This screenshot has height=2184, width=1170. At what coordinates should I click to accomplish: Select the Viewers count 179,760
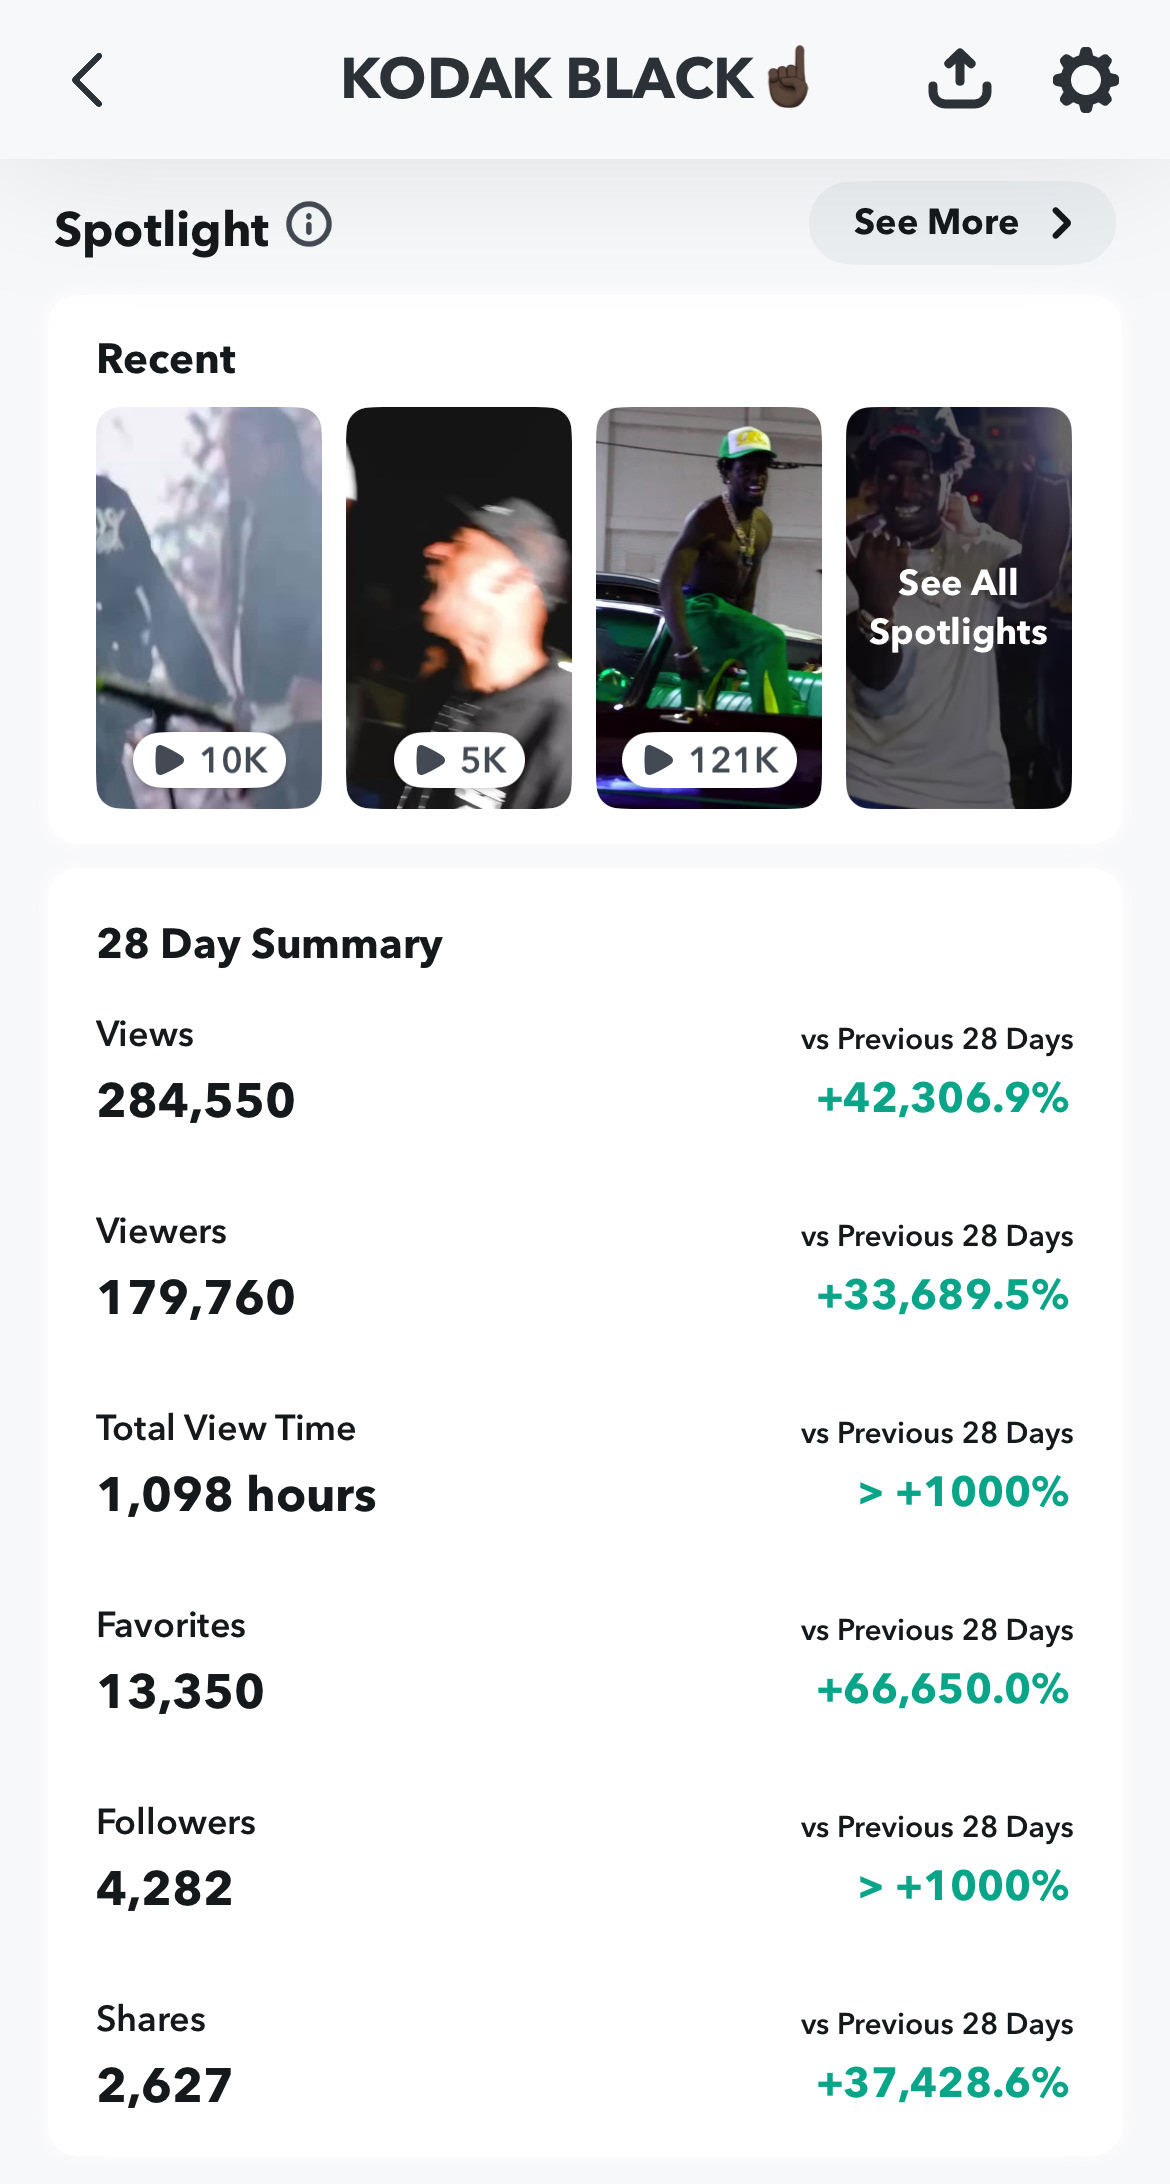coord(196,1298)
